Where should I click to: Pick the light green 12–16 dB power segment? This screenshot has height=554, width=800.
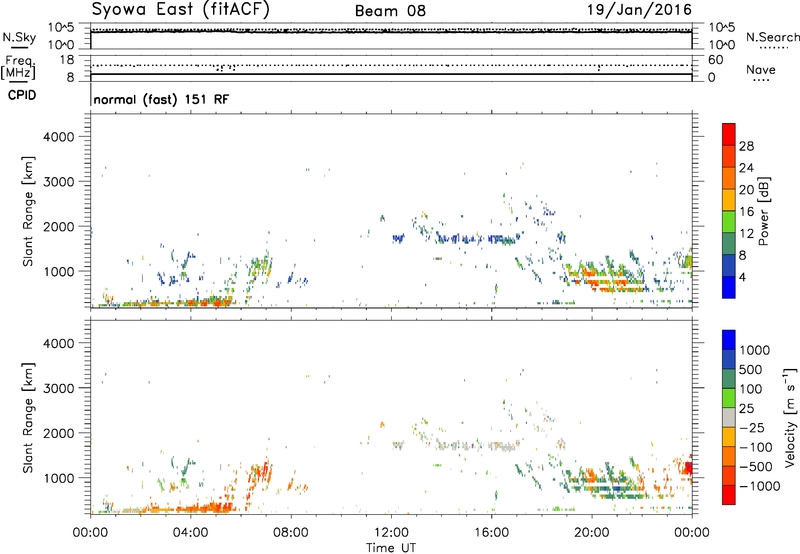pos(729,222)
